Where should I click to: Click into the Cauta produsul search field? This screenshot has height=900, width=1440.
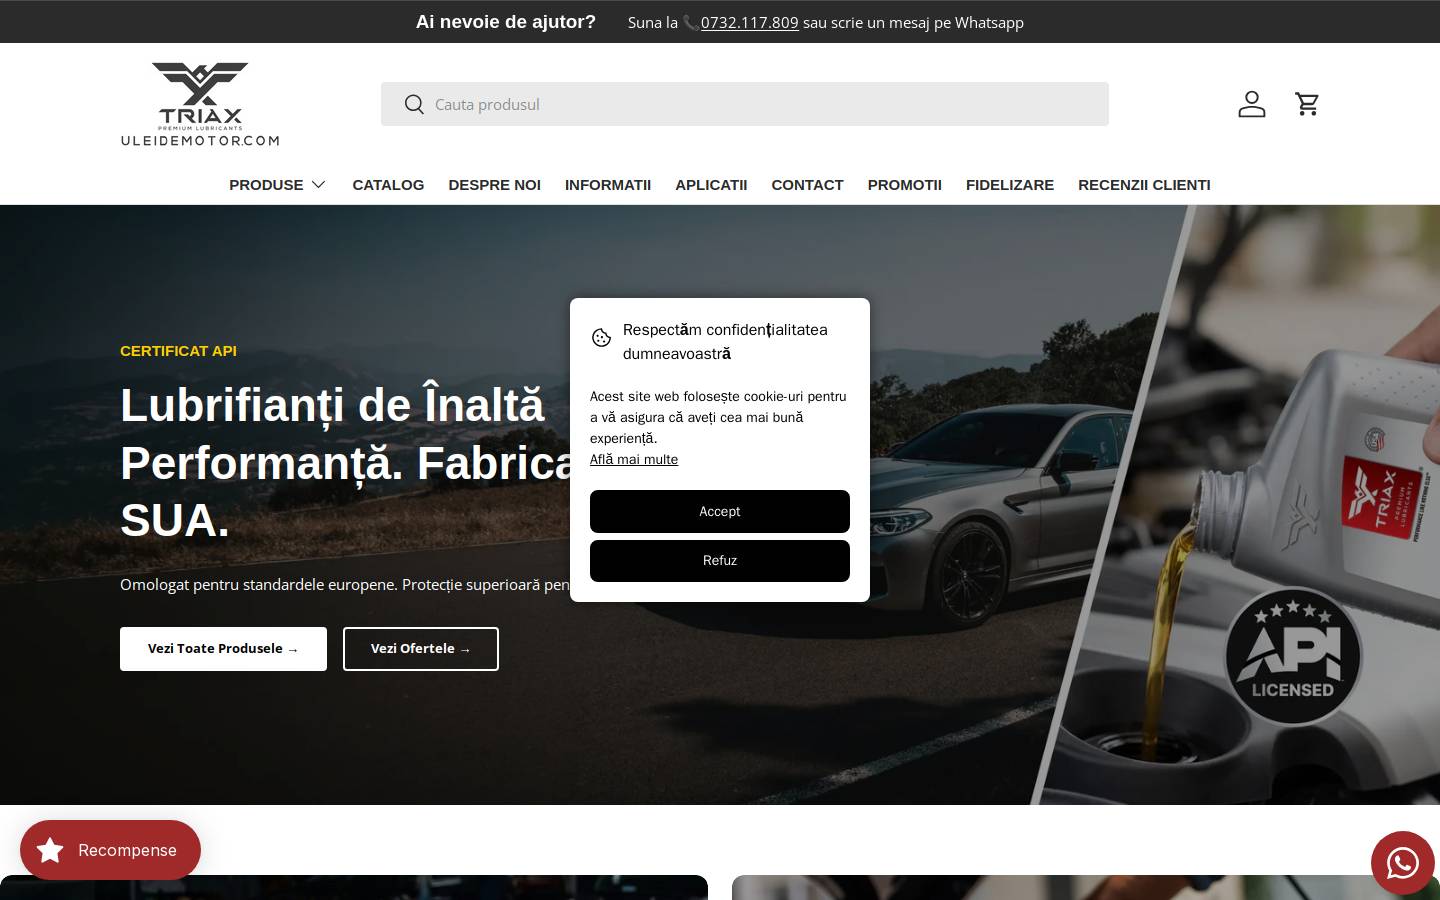click(x=745, y=104)
